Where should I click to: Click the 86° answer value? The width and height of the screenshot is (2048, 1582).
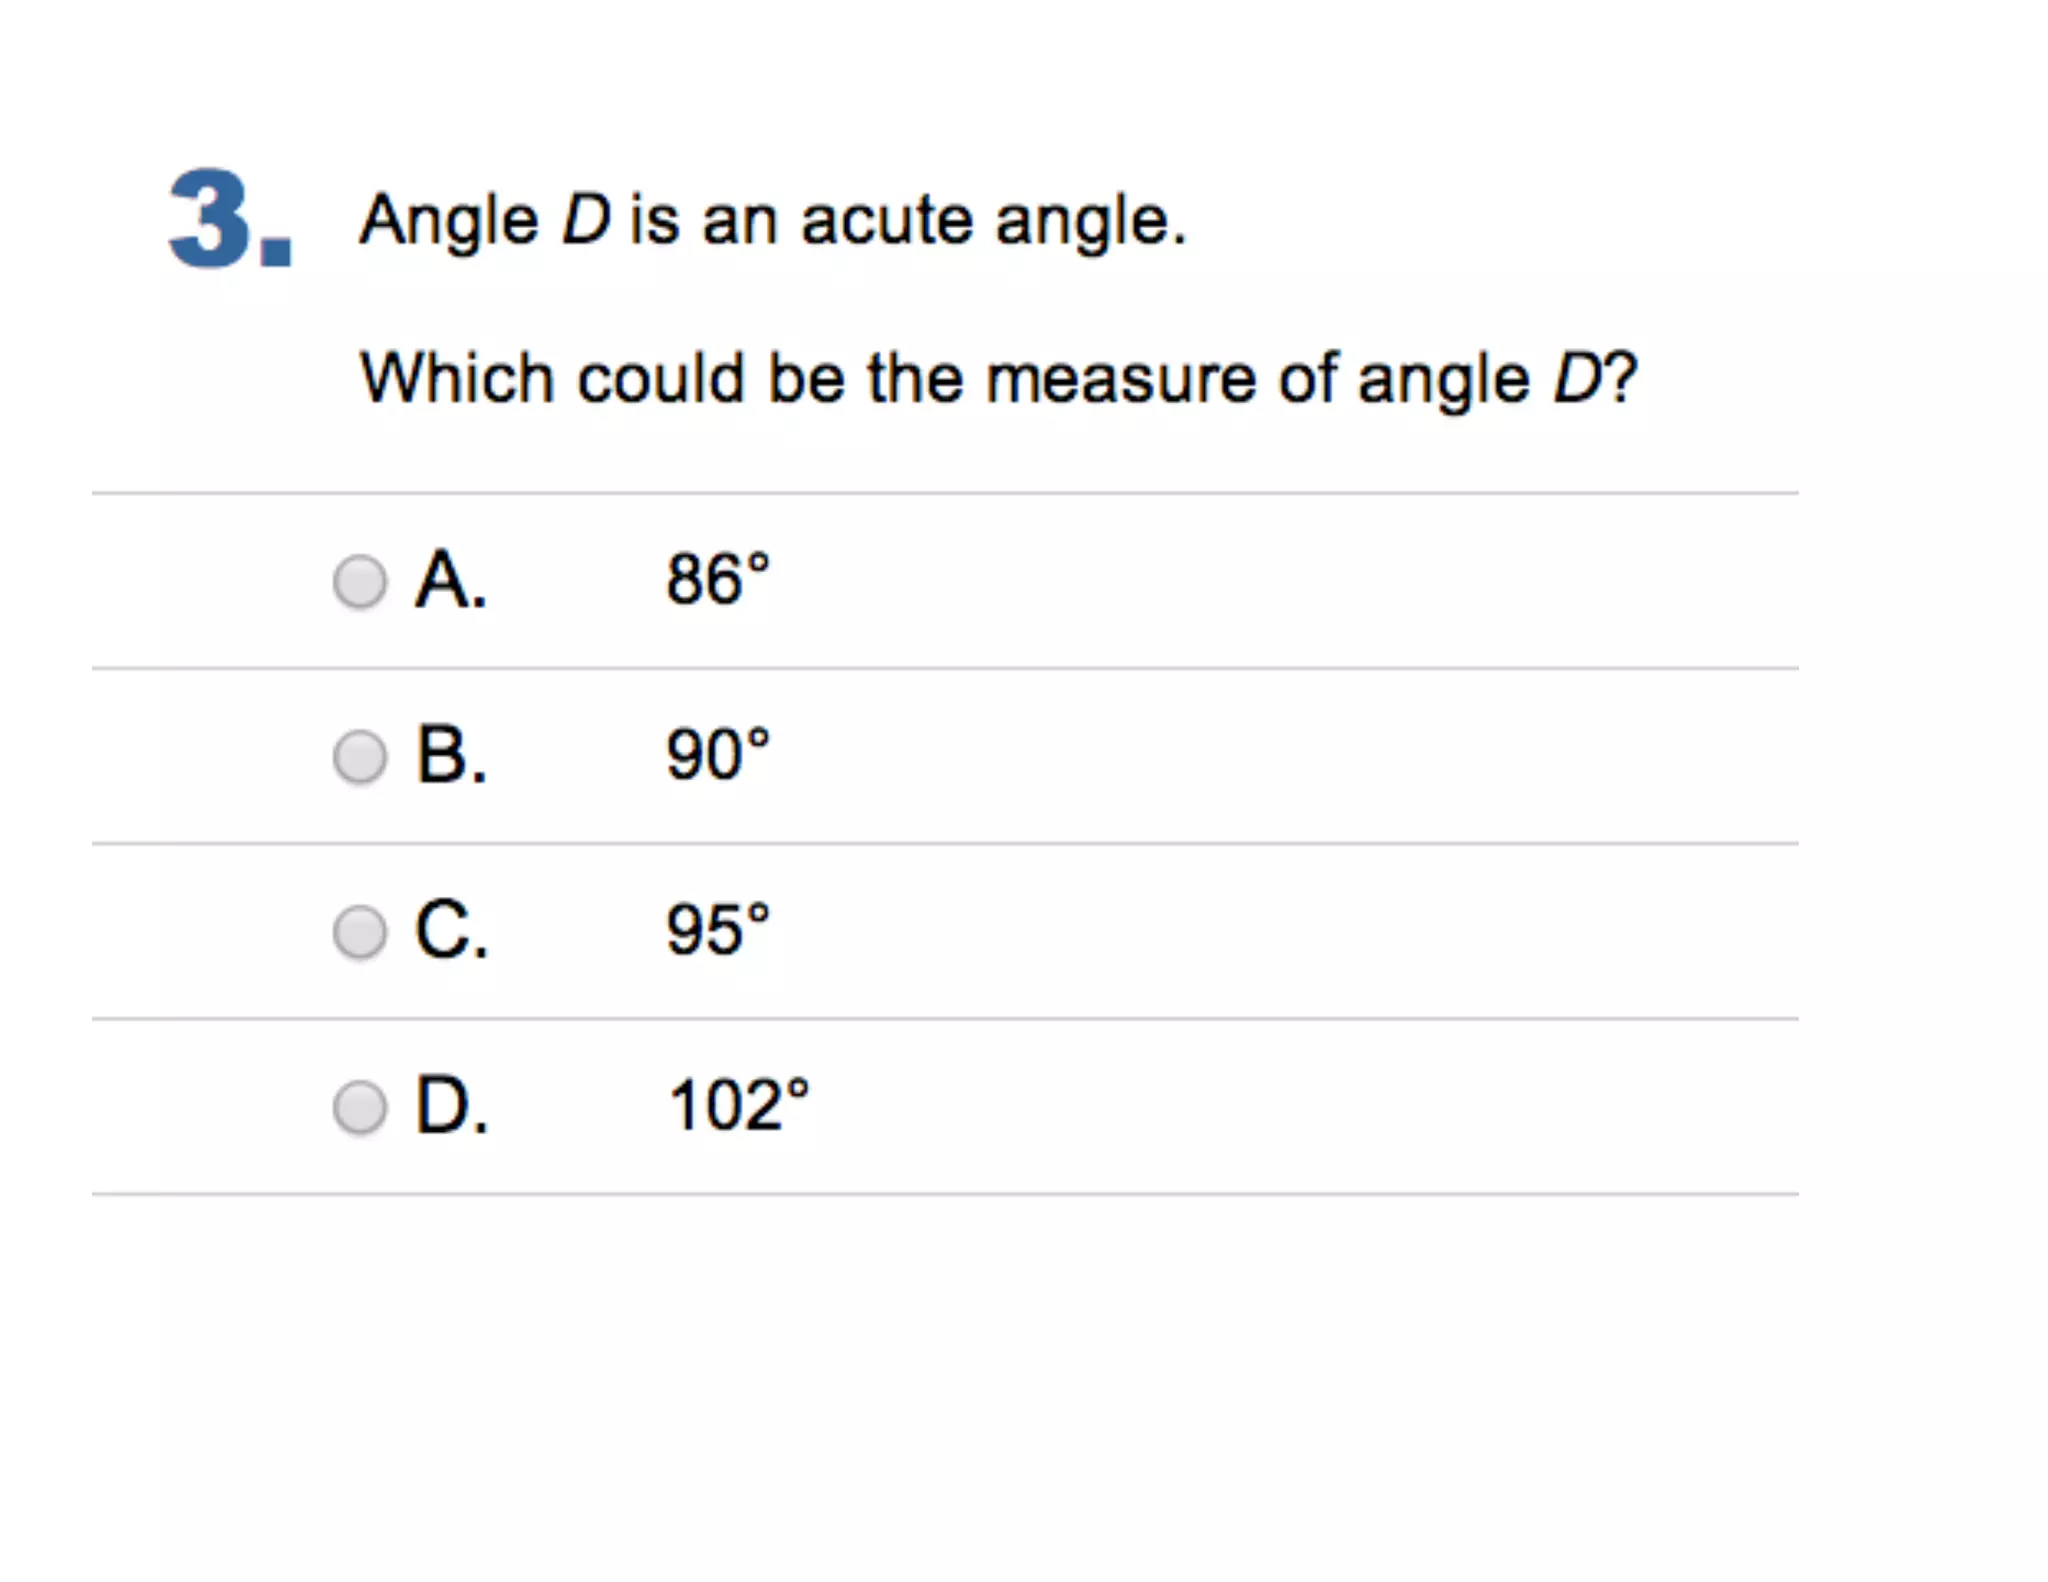718,580
